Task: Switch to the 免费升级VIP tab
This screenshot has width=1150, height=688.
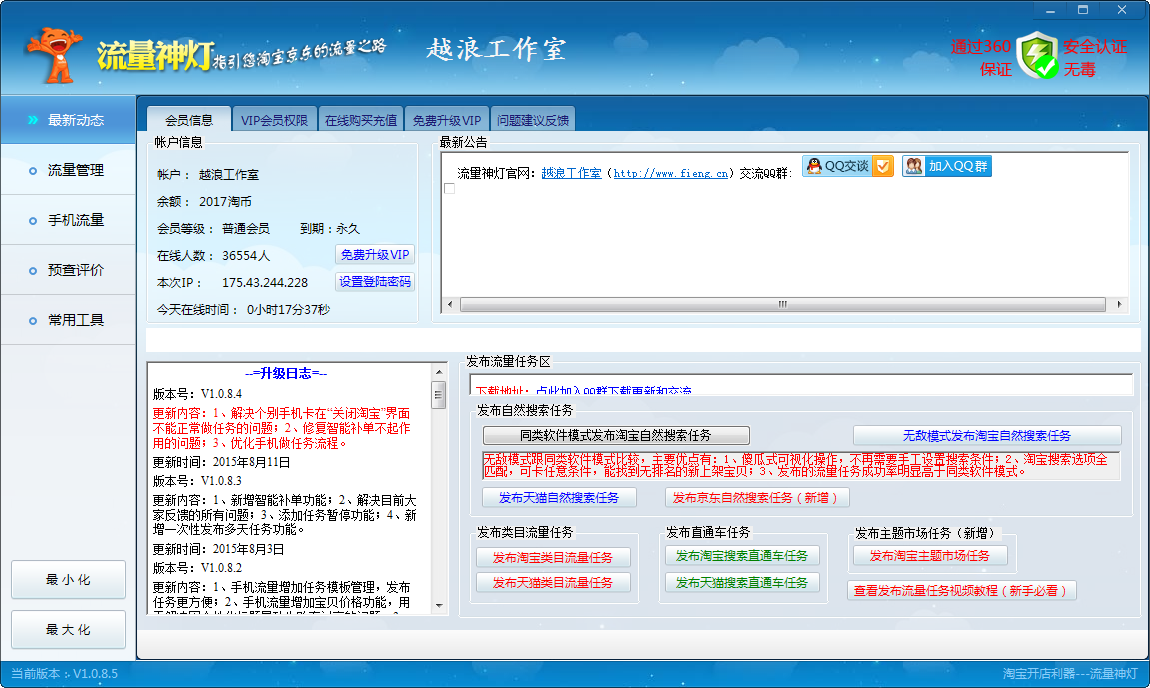Action: [446, 120]
